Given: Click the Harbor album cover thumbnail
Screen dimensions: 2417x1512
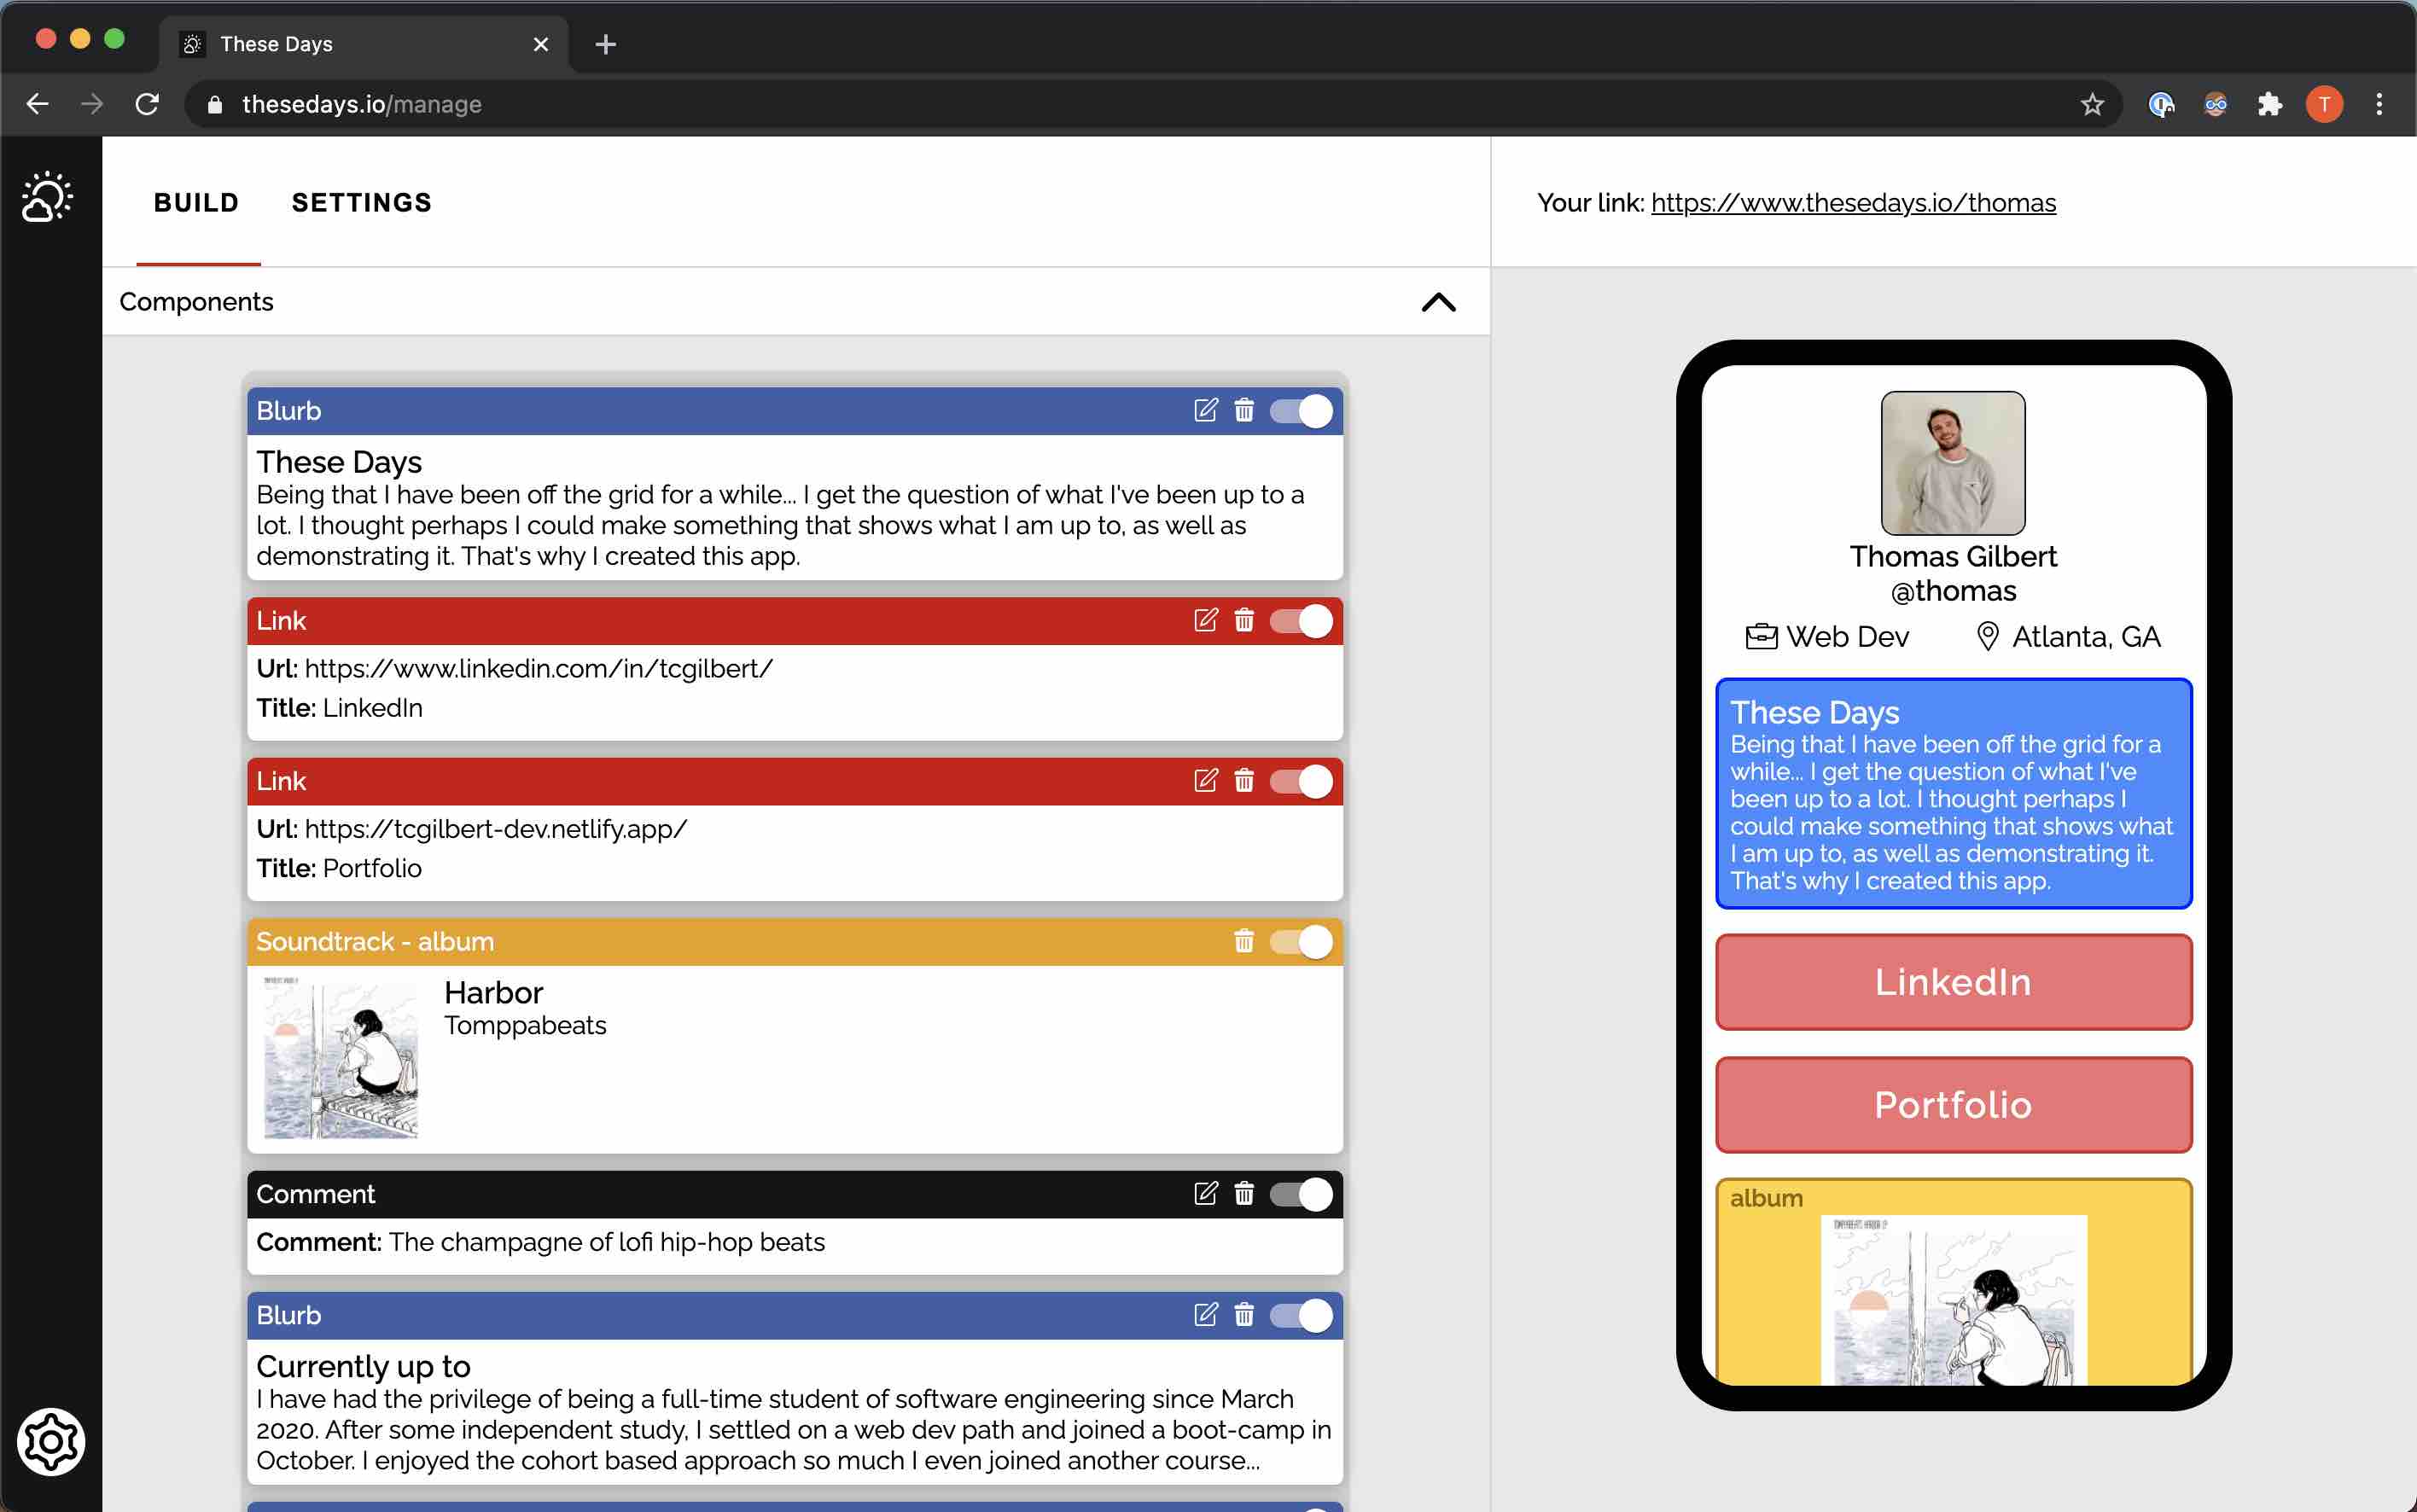Looking at the screenshot, I should 340,1057.
